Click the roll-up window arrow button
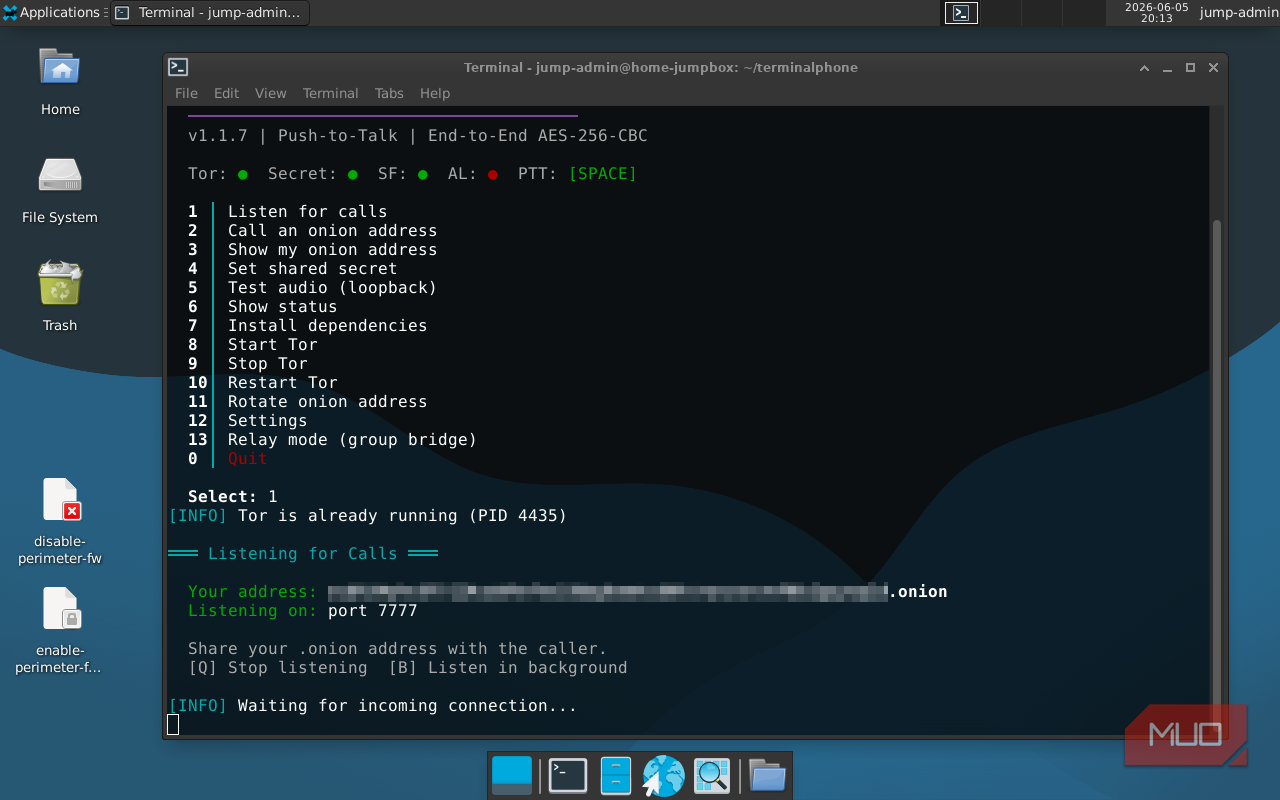The width and height of the screenshot is (1280, 800). [x=1145, y=68]
